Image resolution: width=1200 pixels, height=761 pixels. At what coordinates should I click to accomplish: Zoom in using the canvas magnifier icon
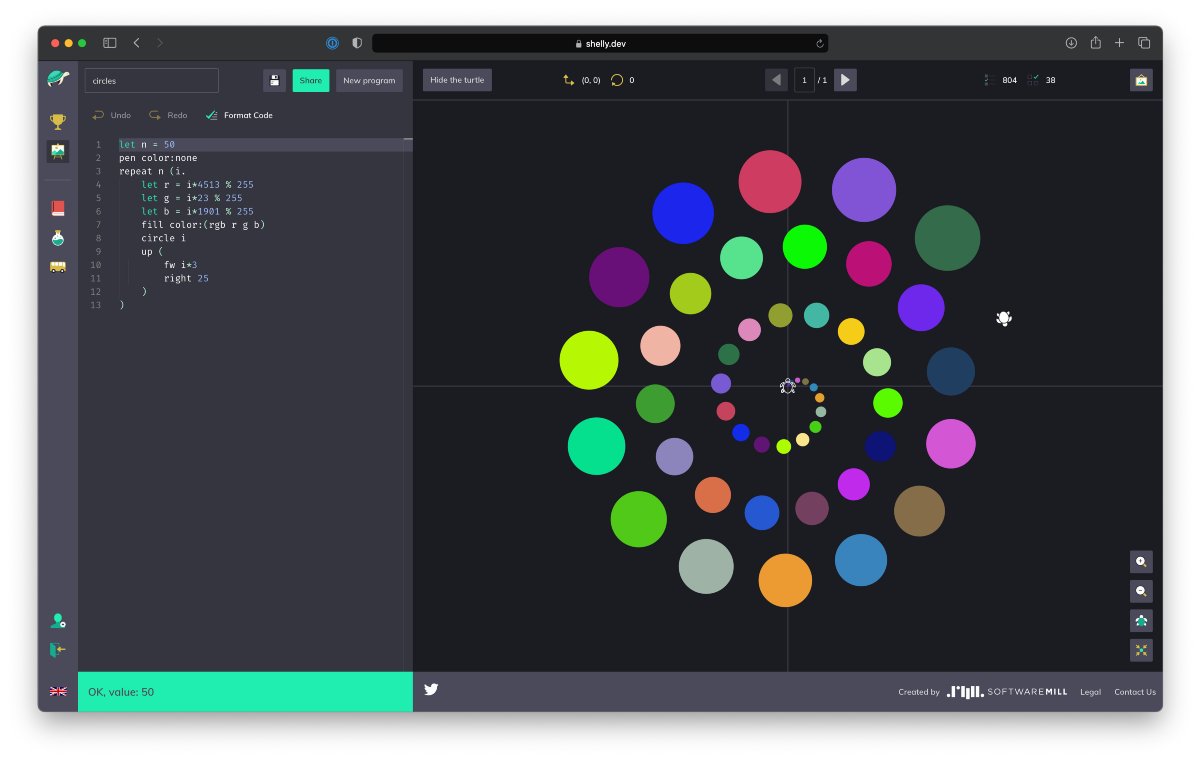coord(1140,562)
